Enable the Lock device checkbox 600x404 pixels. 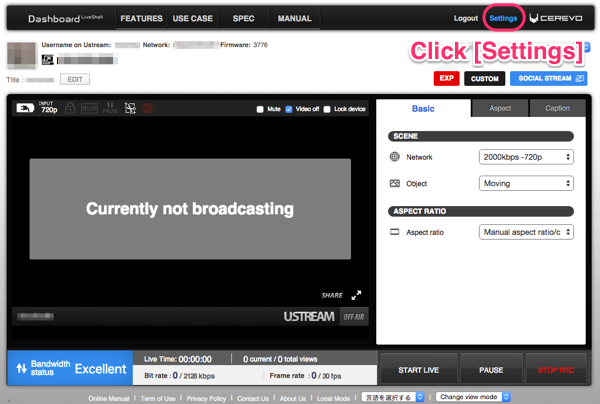pyautogui.click(x=327, y=109)
